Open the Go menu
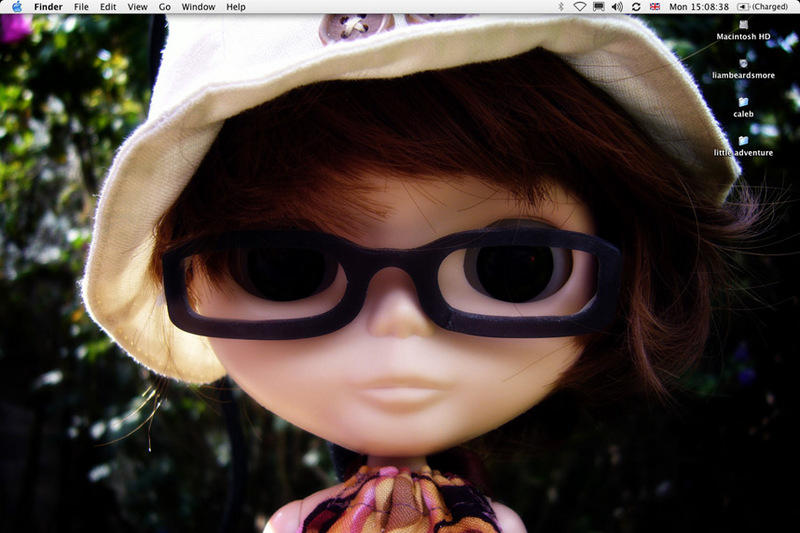The height and width of the screenshot is (533, 800). click(x=164, y=7)
